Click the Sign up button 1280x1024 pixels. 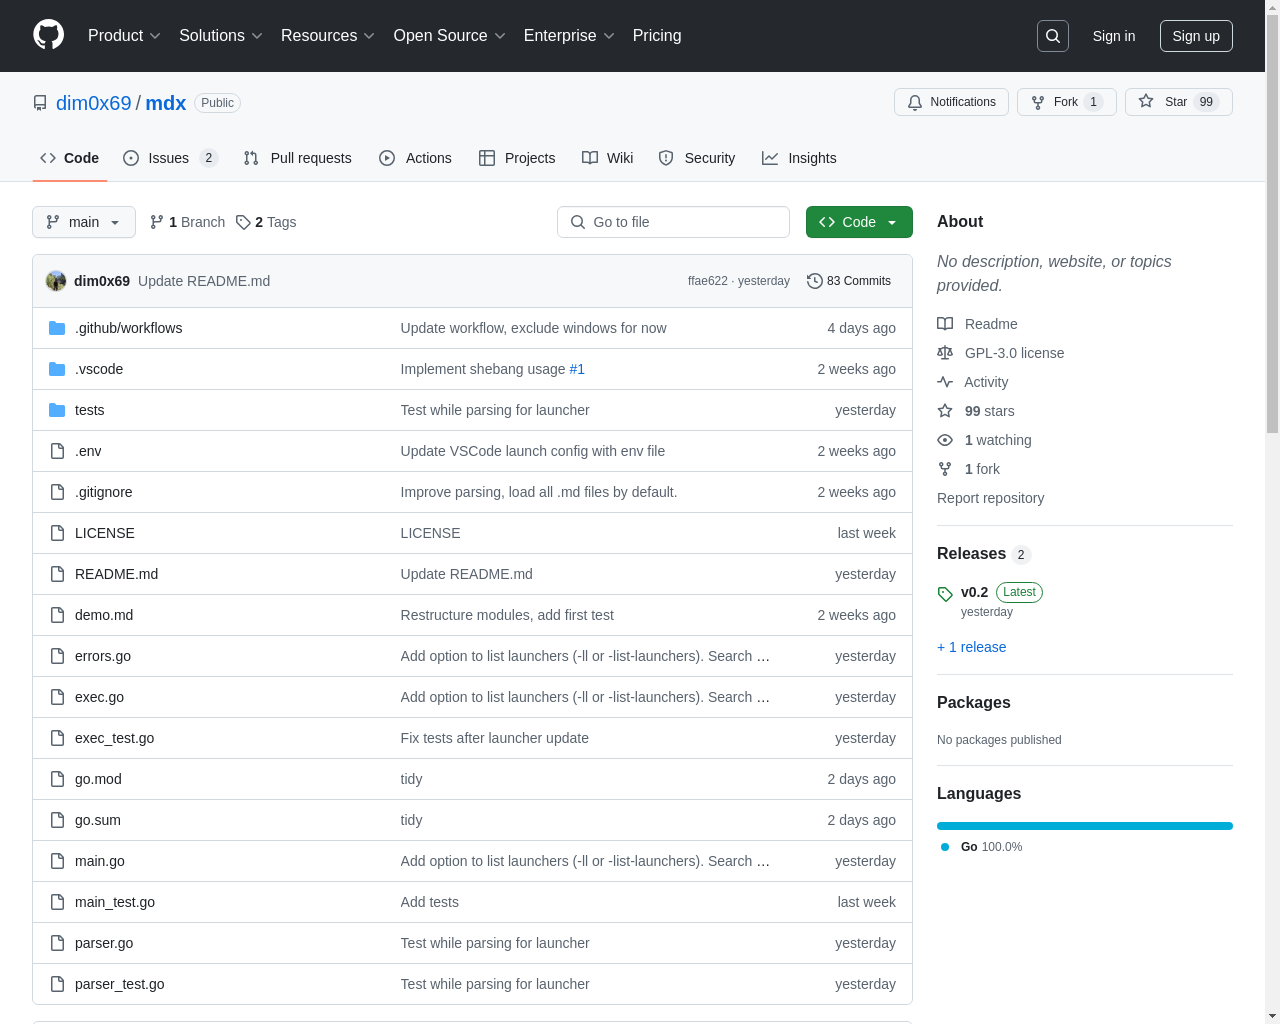(1196, 36)
